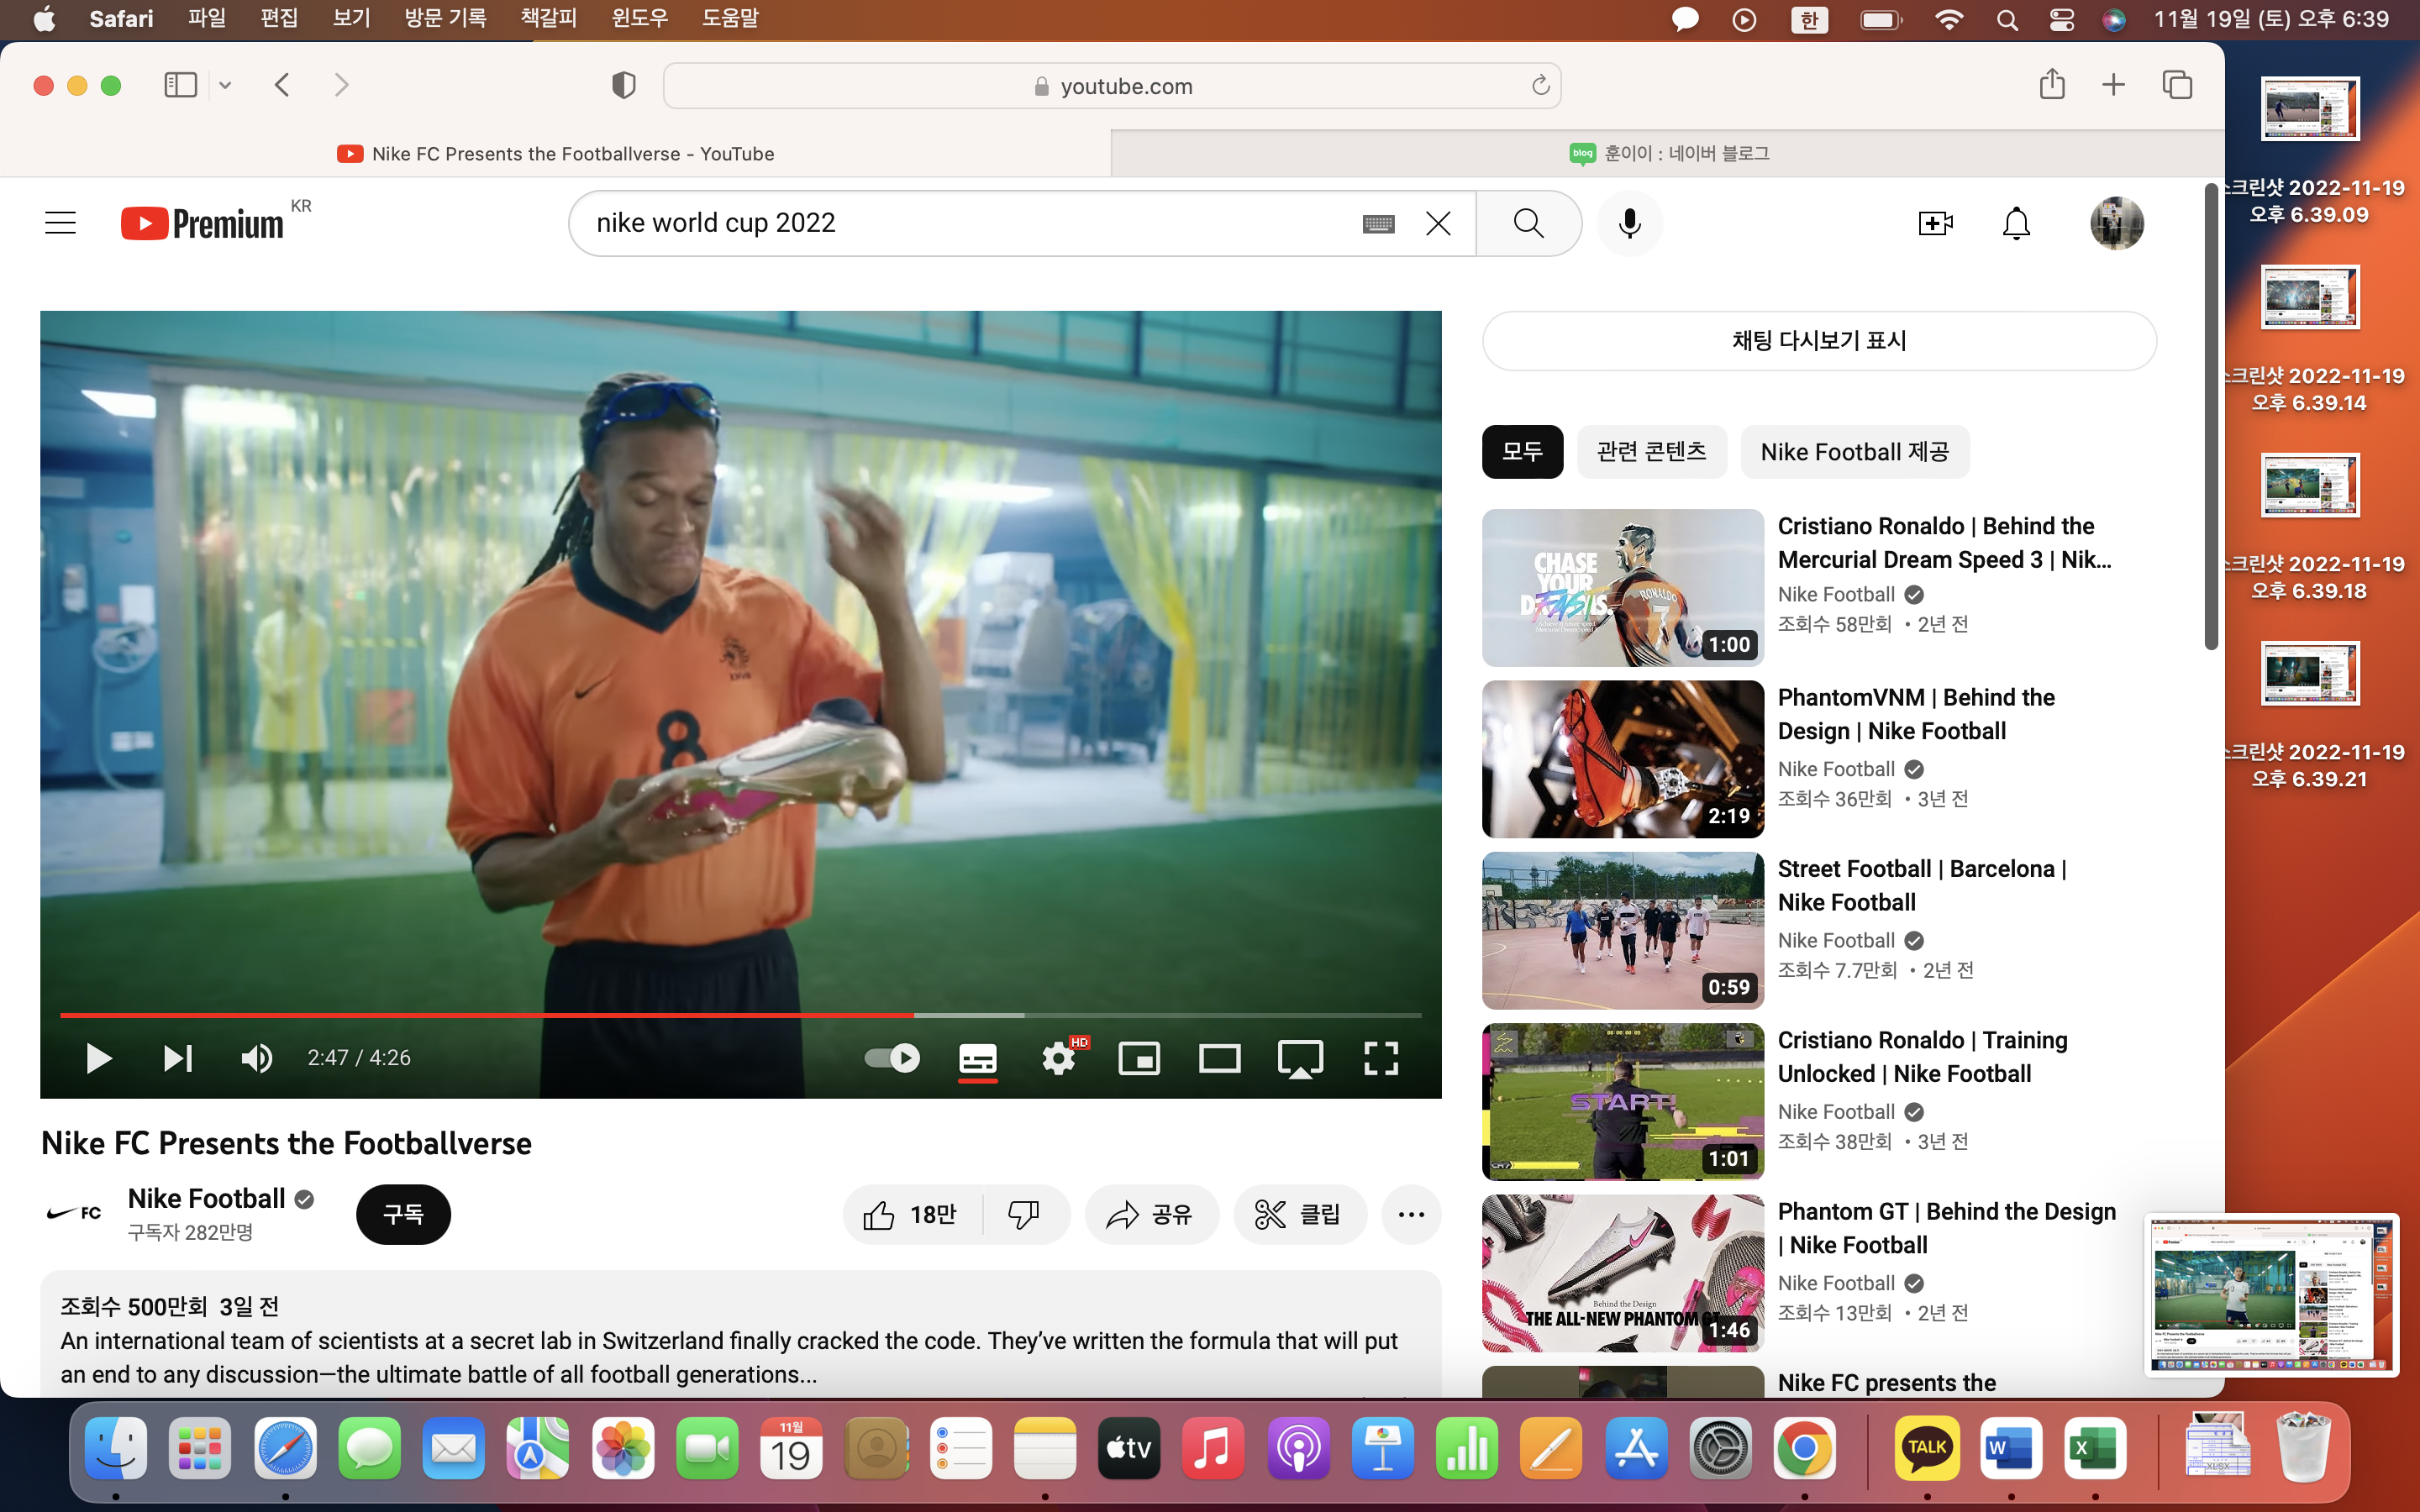Skip to next video in player
2420x1512 pixels.
(178, 1058)
